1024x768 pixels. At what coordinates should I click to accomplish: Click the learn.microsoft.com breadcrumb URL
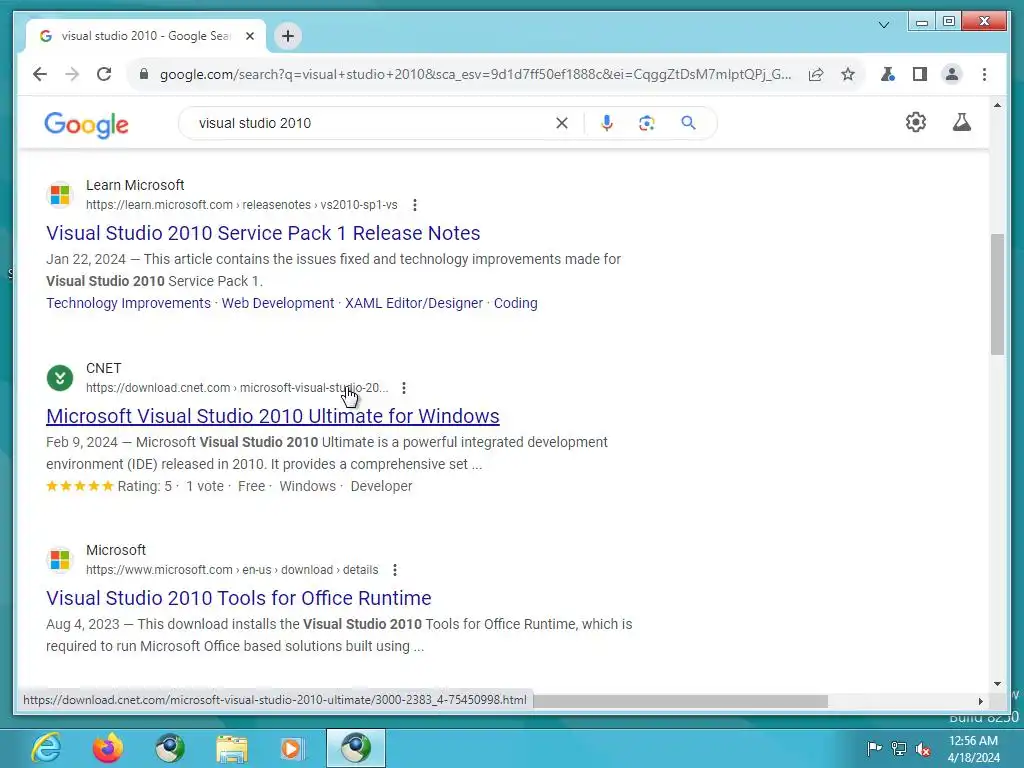242,205
